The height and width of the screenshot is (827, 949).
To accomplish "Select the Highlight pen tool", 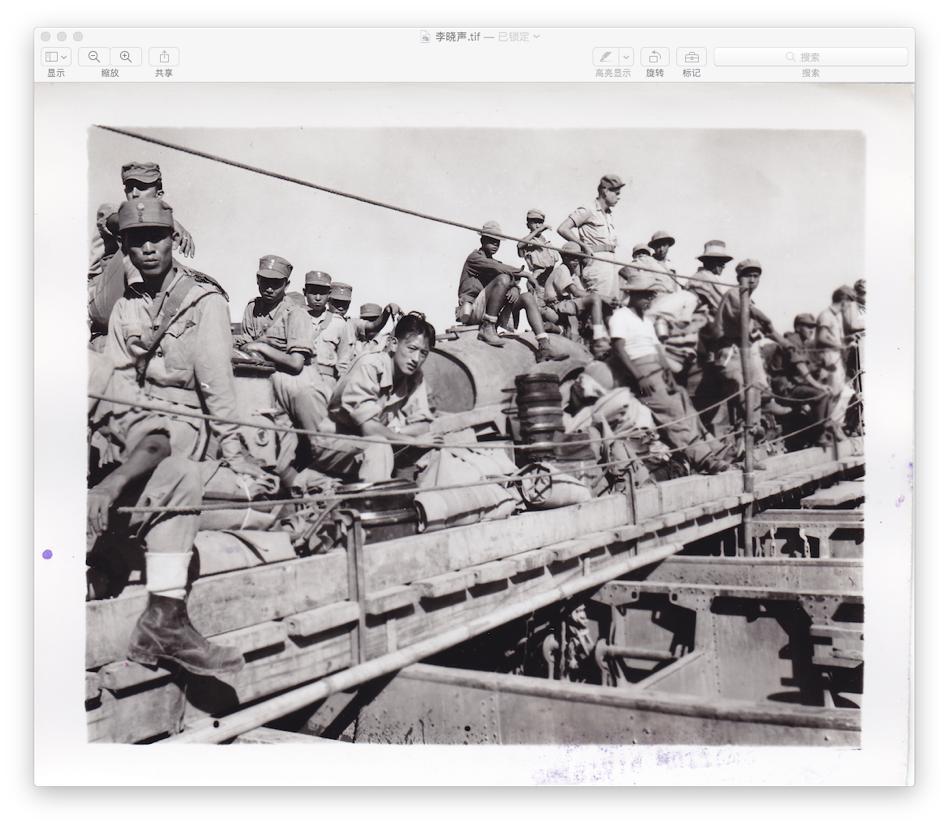I will [x=606, y=57].
